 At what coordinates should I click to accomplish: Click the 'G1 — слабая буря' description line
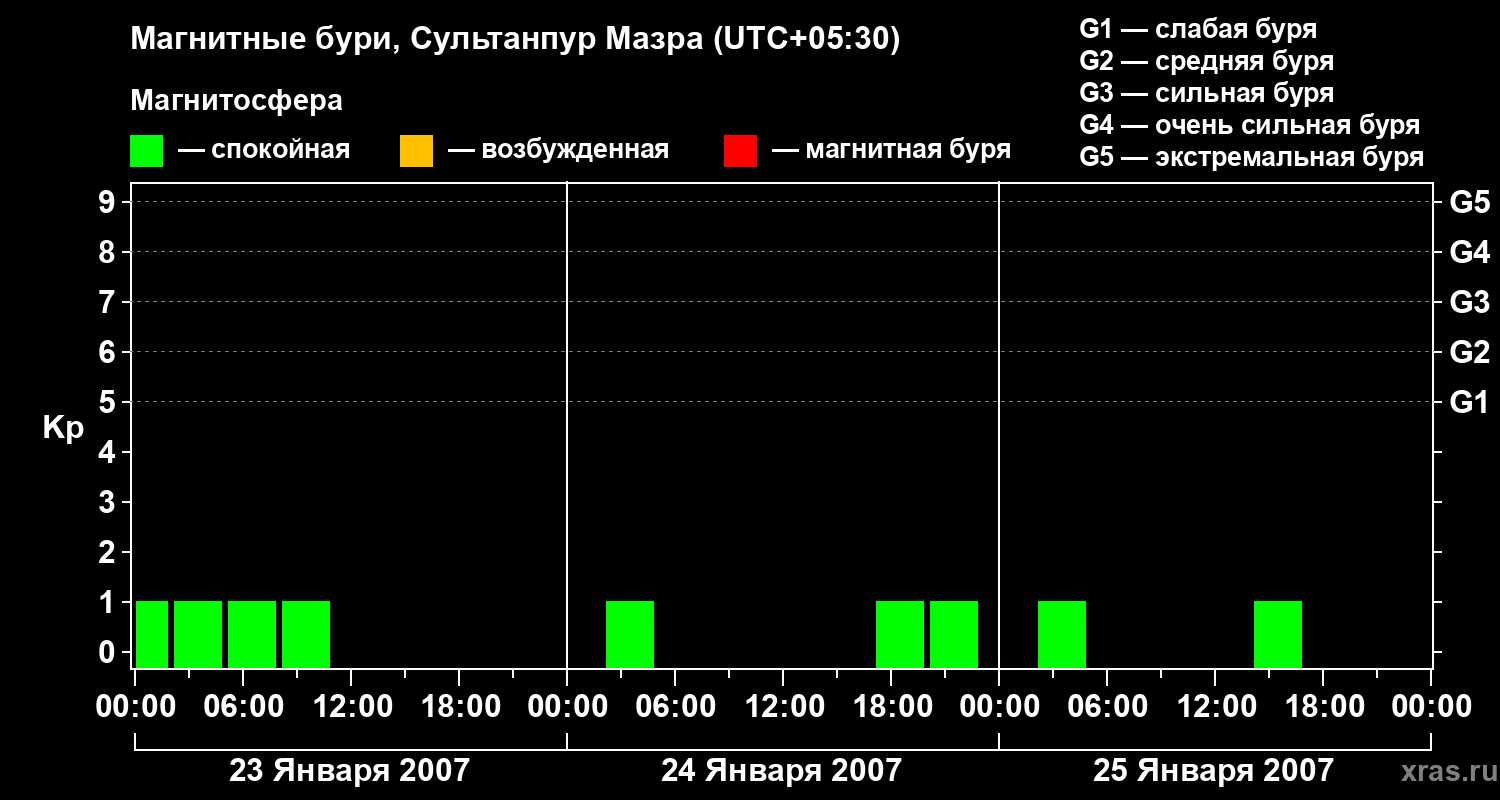click(x=1198, y=29)
